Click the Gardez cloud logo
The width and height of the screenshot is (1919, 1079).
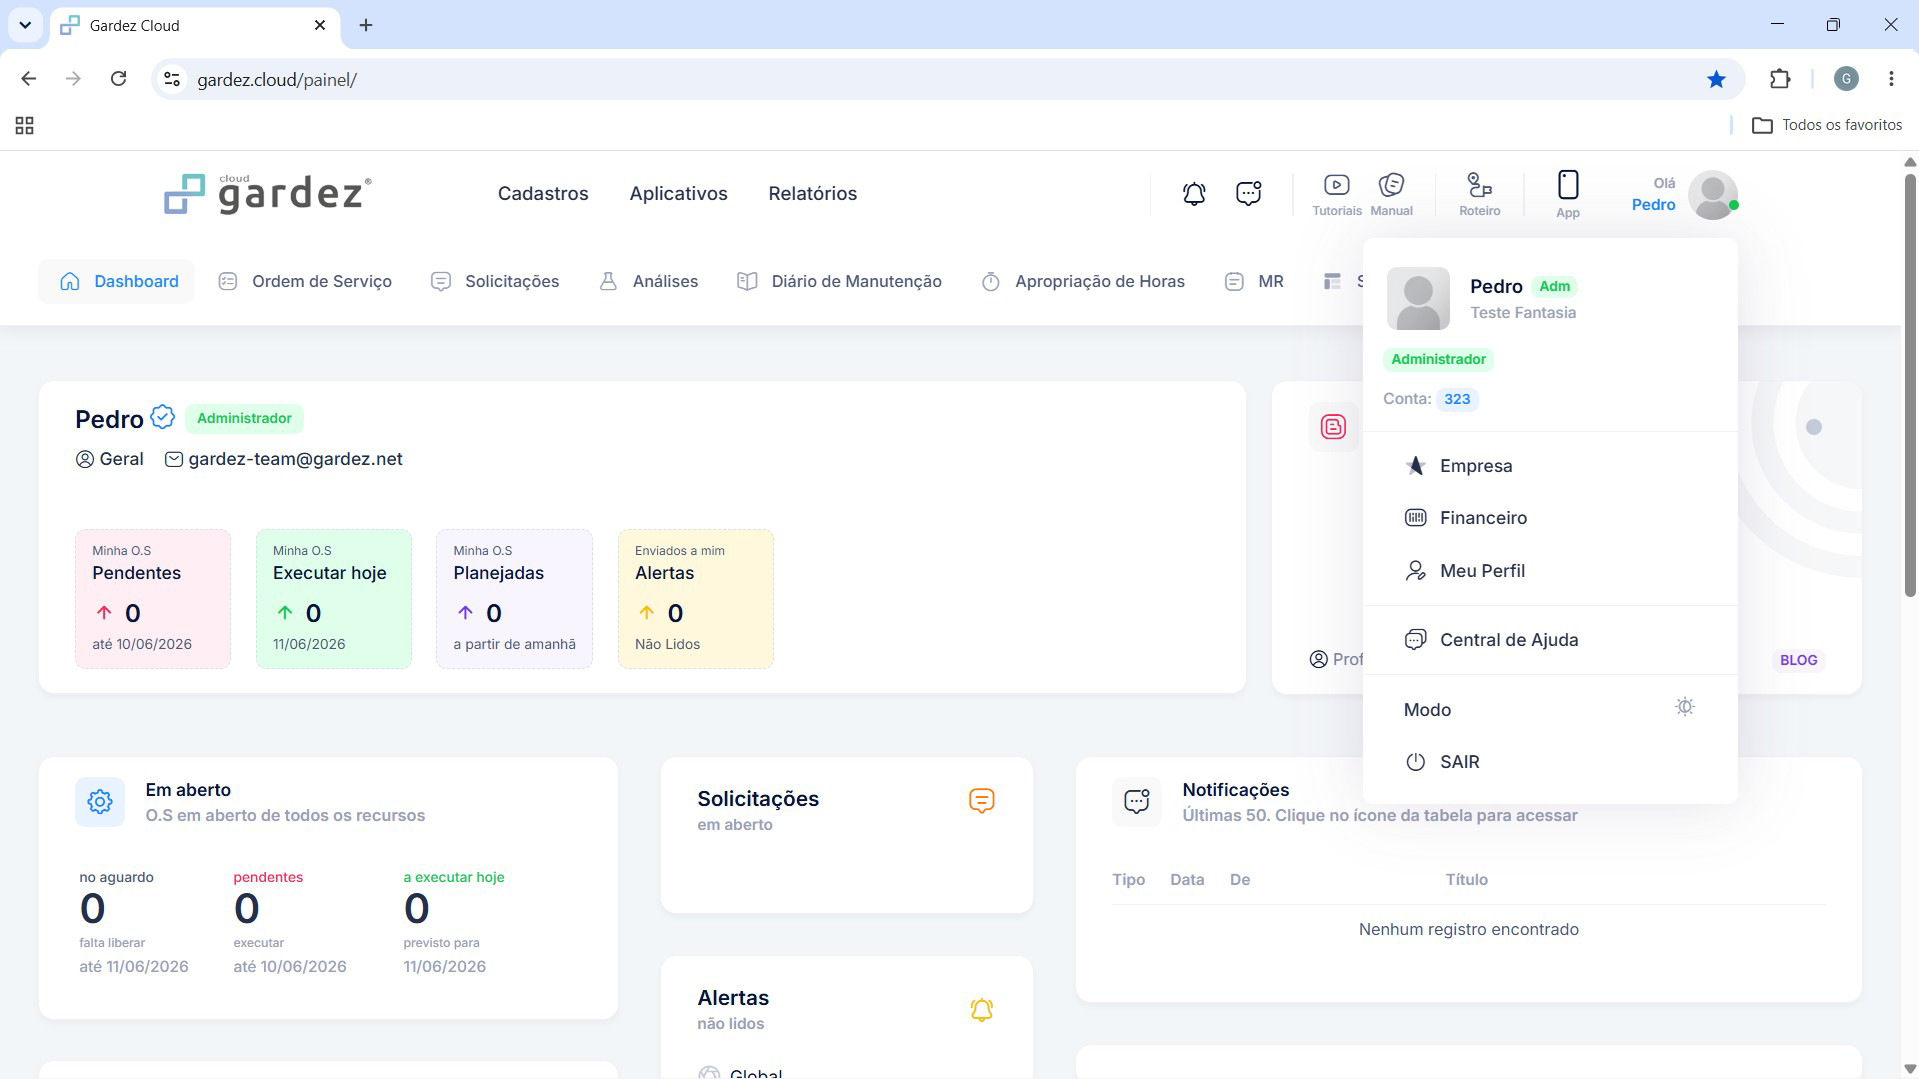pyautogui.click(x=268, y=194)
